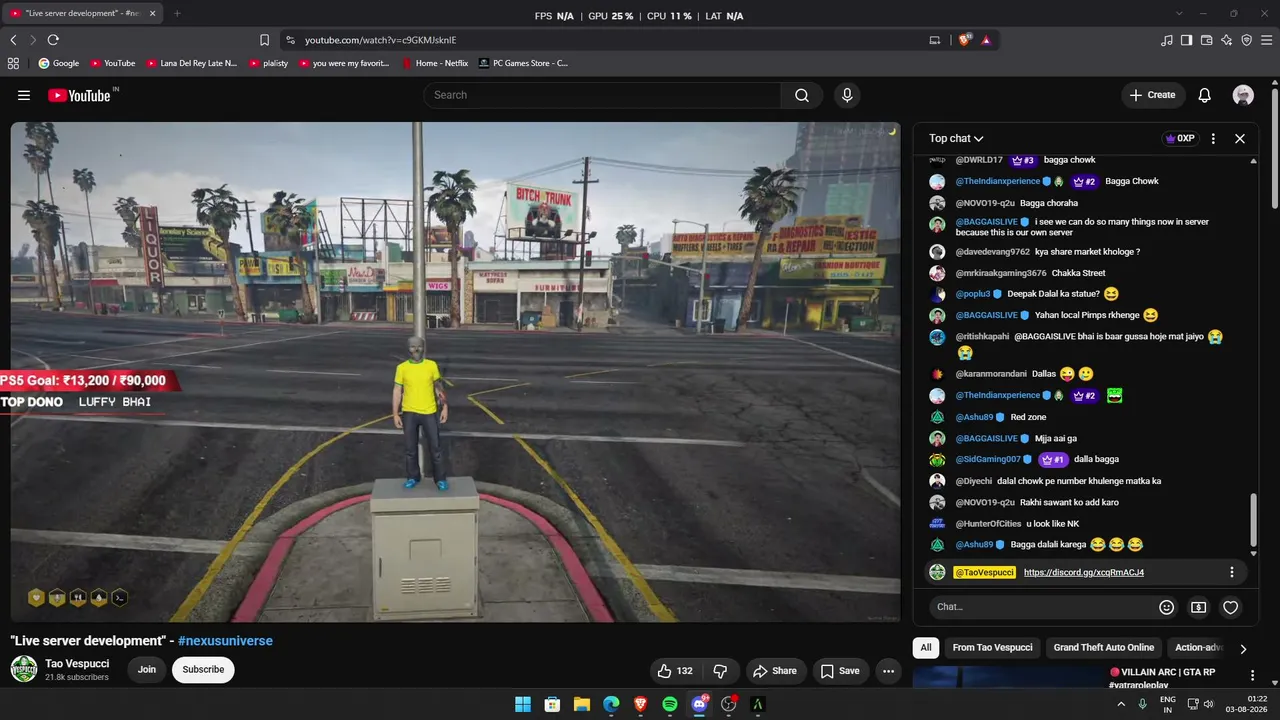Open options for the pinned TaoVespucci message
Viewport: 1280px width, 720px height.
point(1232,572)
